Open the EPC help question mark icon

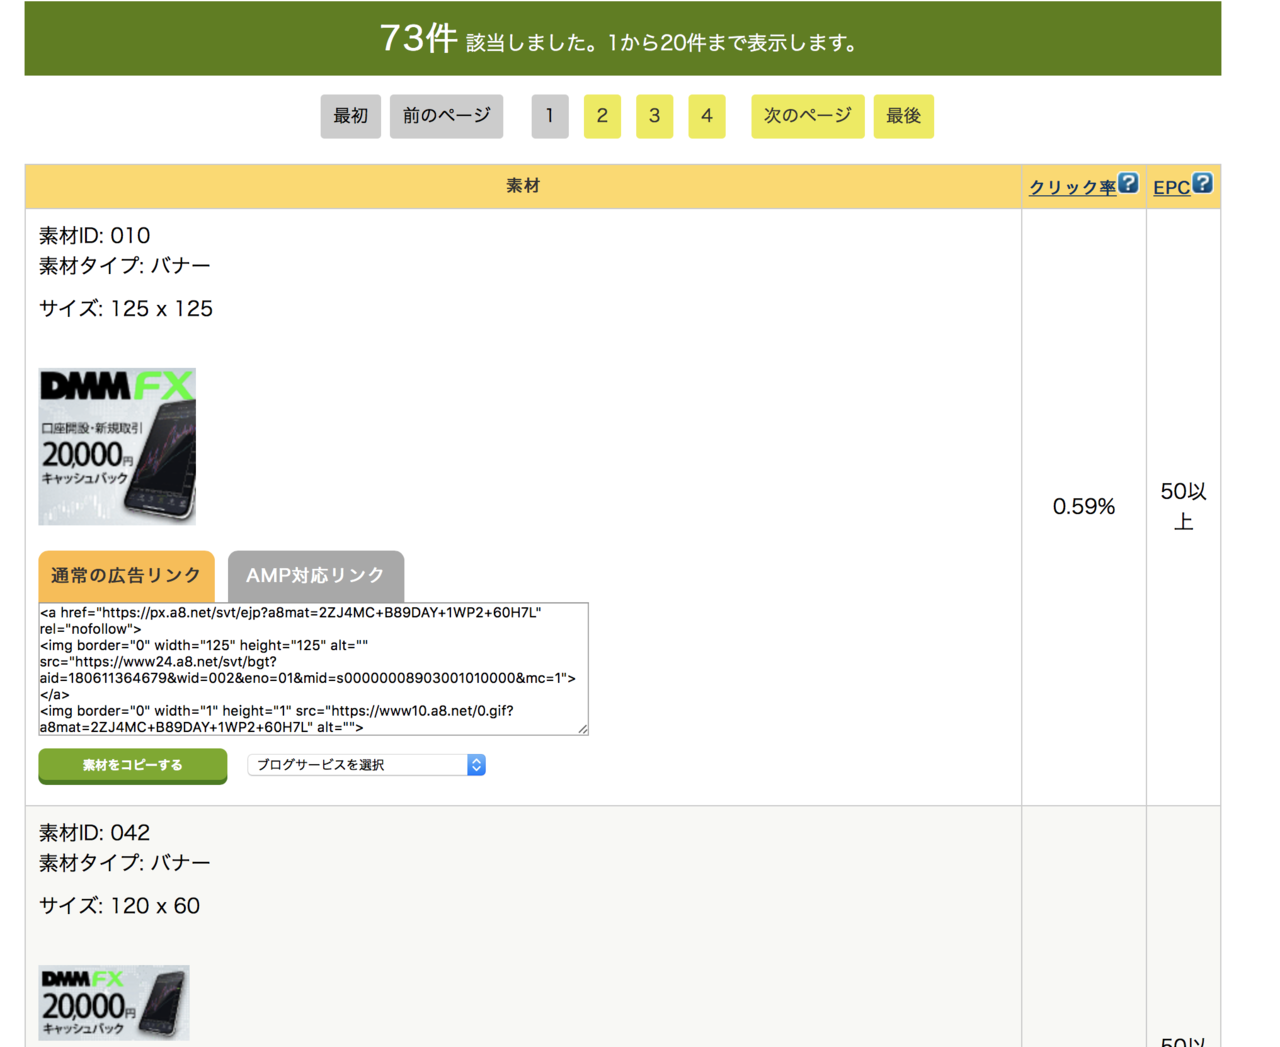tap(1203, 183)
